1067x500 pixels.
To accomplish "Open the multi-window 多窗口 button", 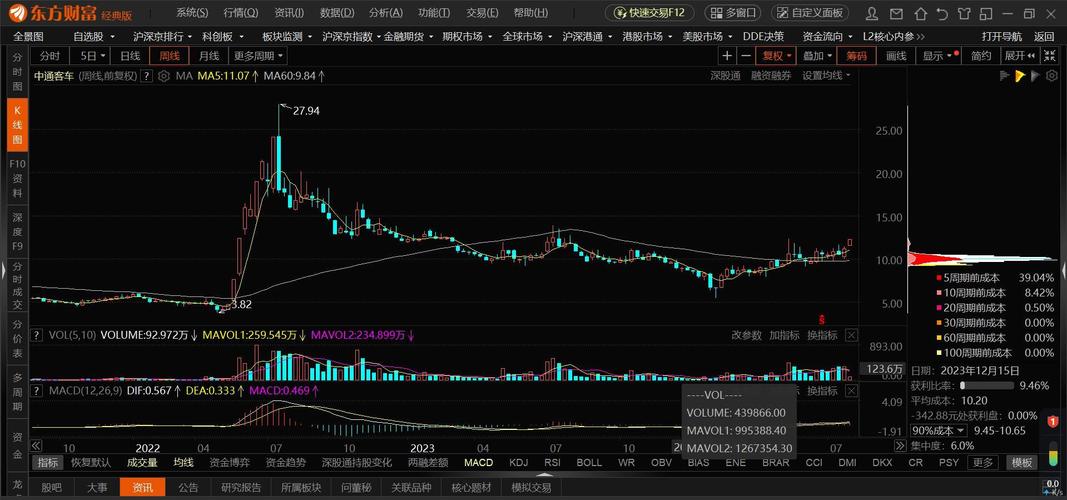I will (733, 12).
